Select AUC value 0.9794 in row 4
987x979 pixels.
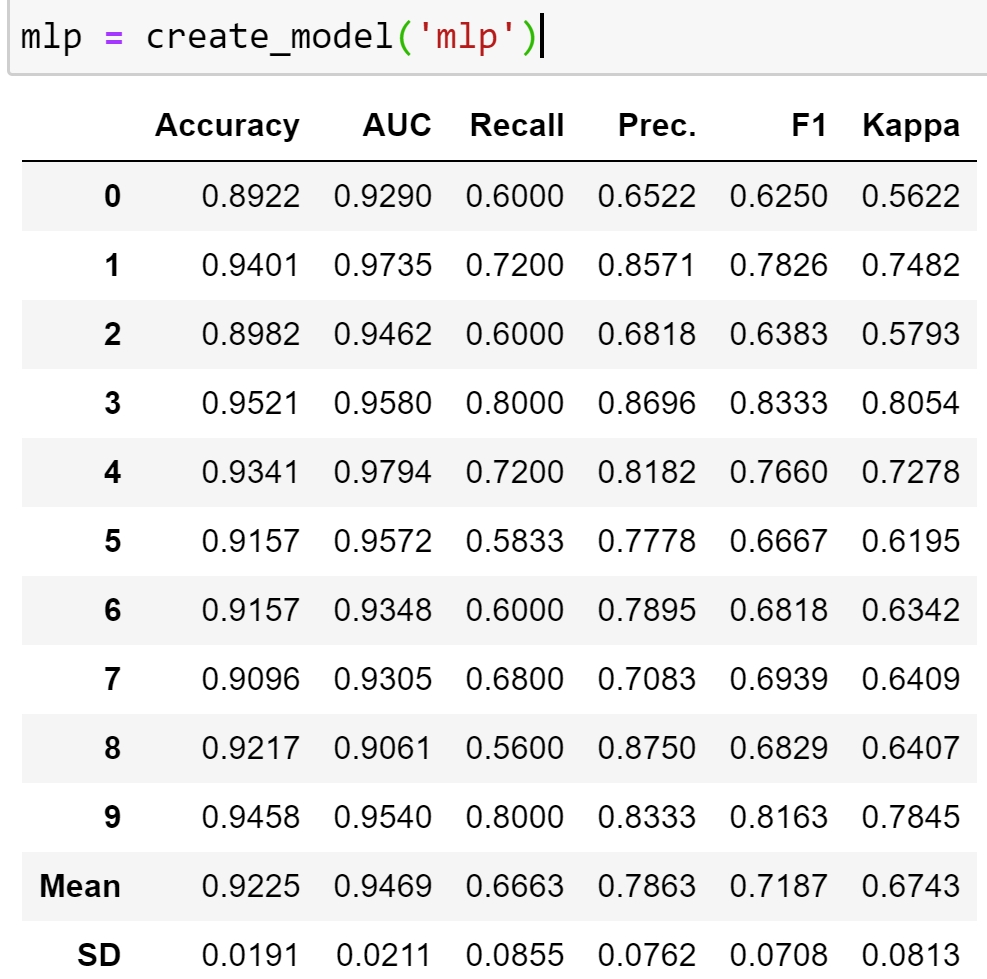click(x=383, y=472)
